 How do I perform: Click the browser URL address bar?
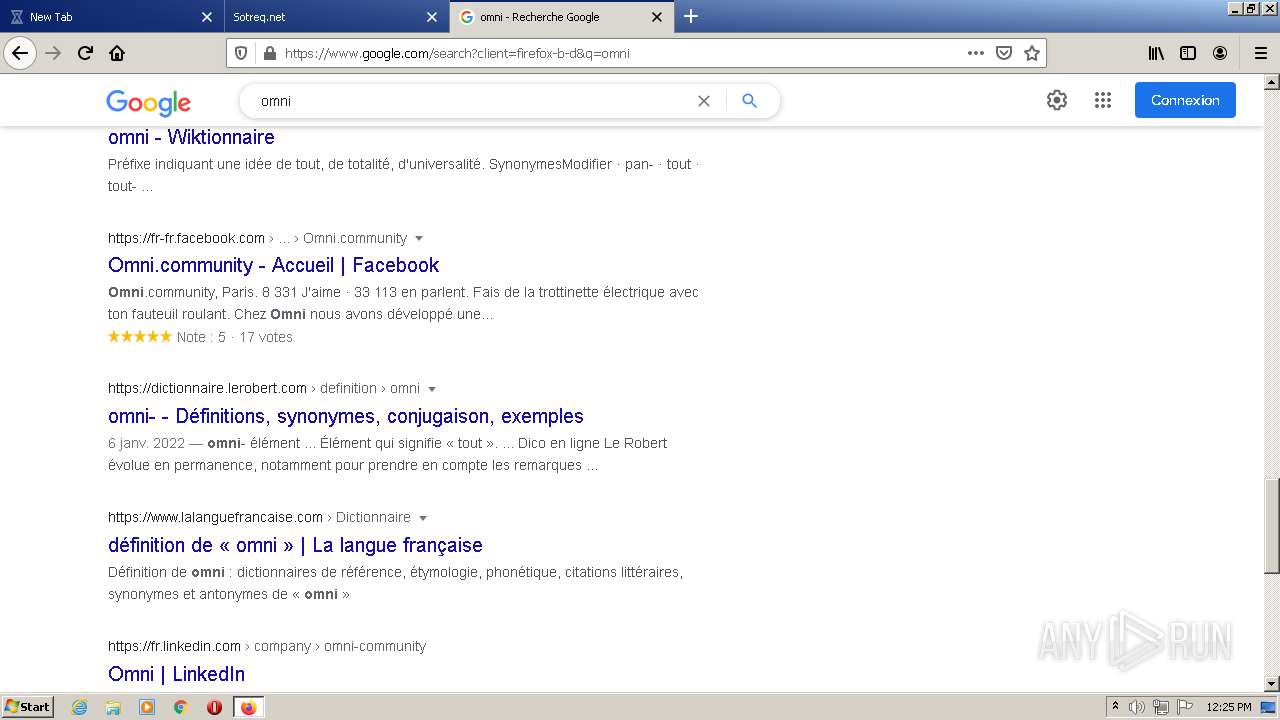[620, 53]
